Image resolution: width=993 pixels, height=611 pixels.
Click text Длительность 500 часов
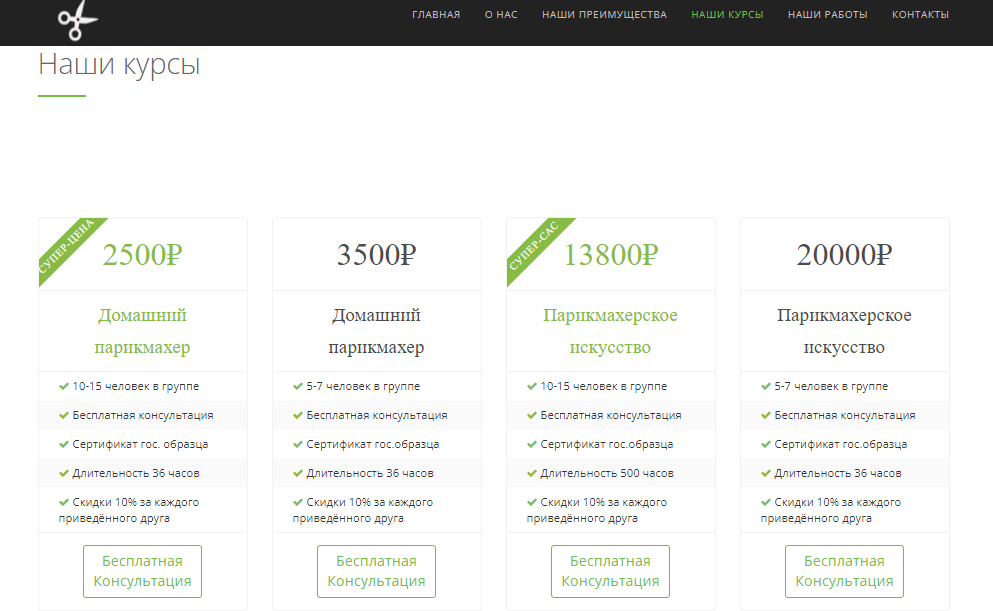pos(607,473)
